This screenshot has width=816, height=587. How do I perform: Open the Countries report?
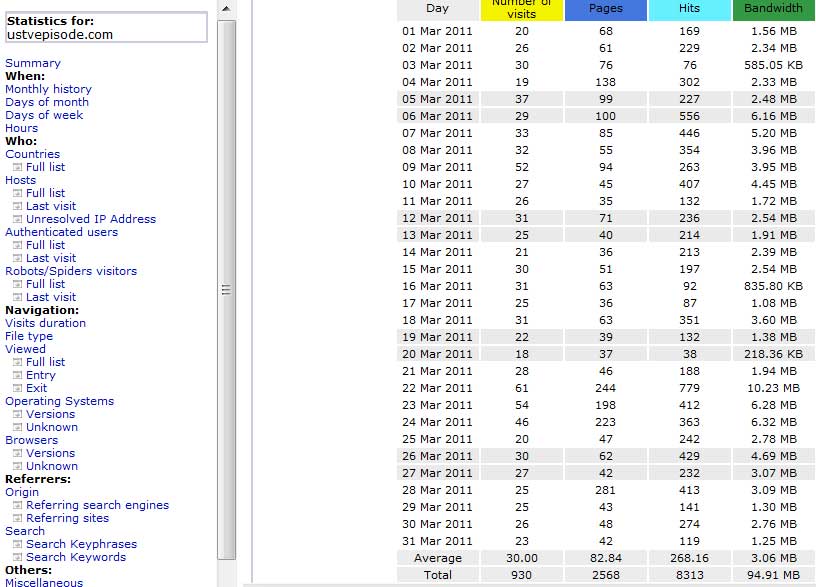[32, 154]
